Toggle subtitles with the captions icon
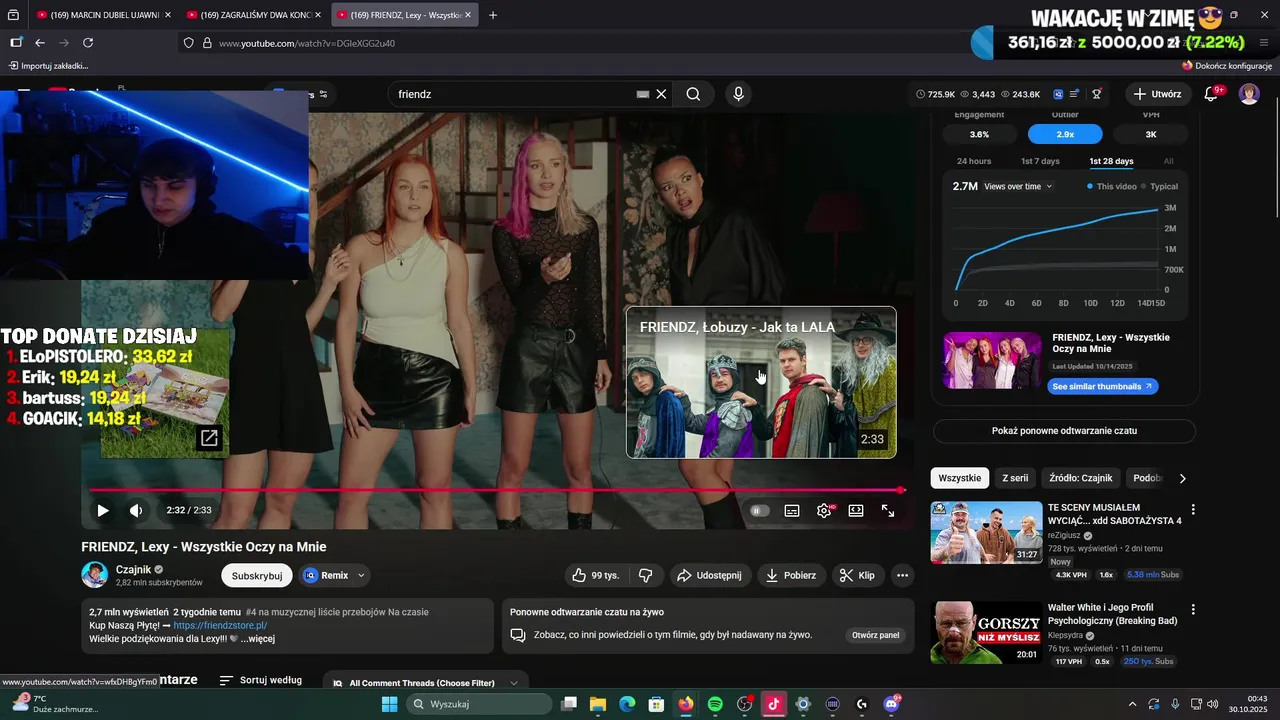 pyautogui.click(x=792, y=510)
